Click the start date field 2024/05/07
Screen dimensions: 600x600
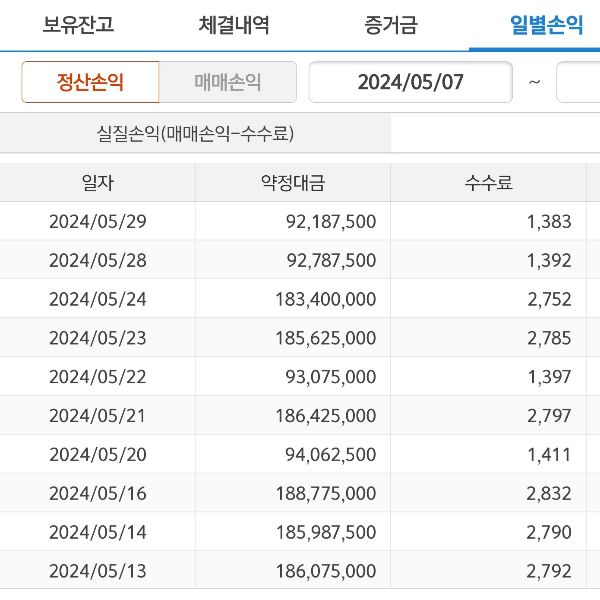tap(410, 82)
